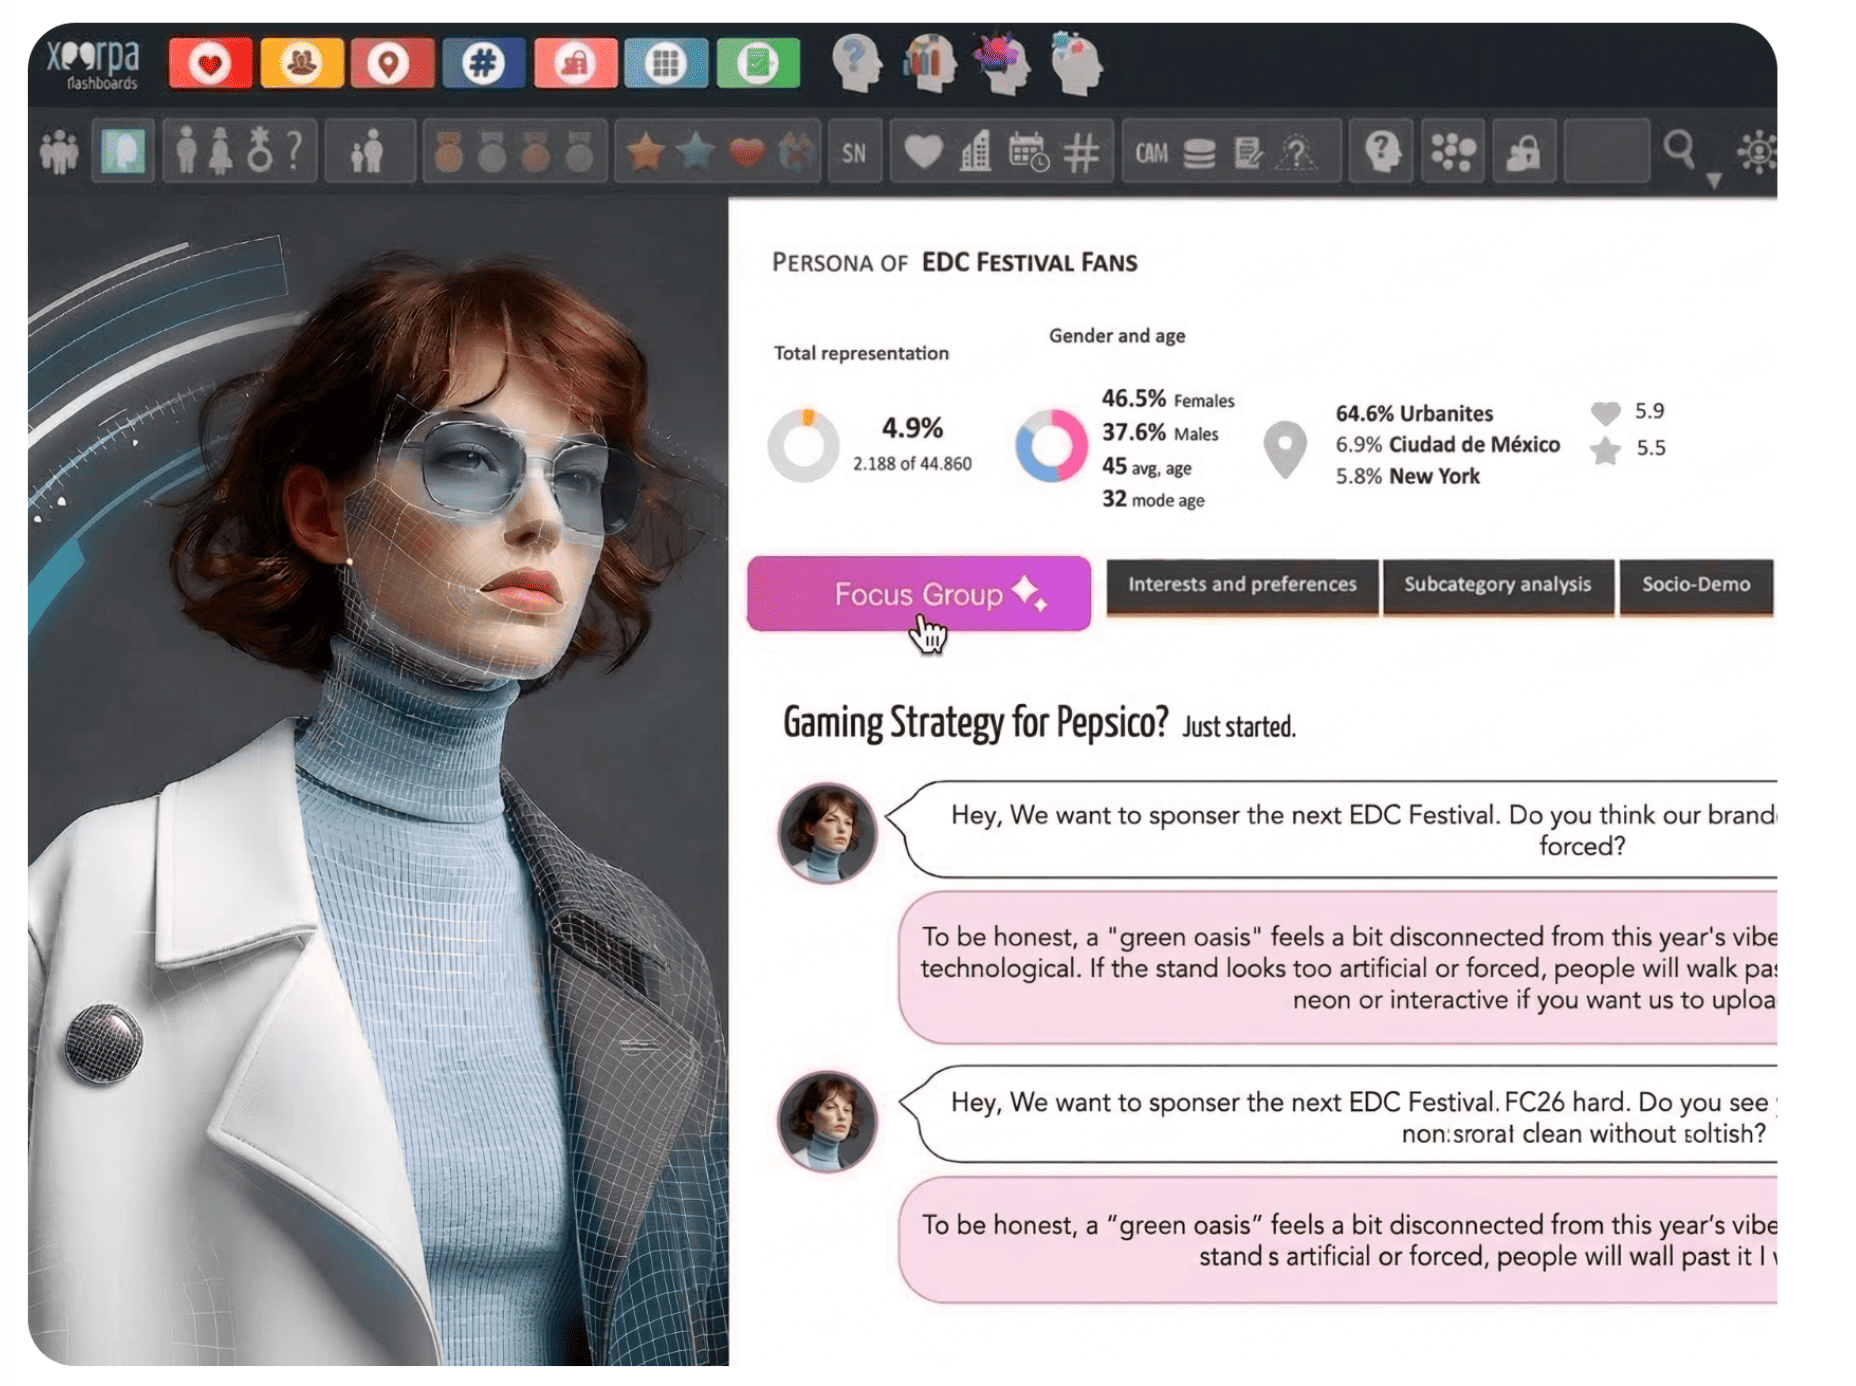Viewport: 1856px width, 1386px height.
Task: Click the '46.5% Females' statistic
Action: (1168, 399)
